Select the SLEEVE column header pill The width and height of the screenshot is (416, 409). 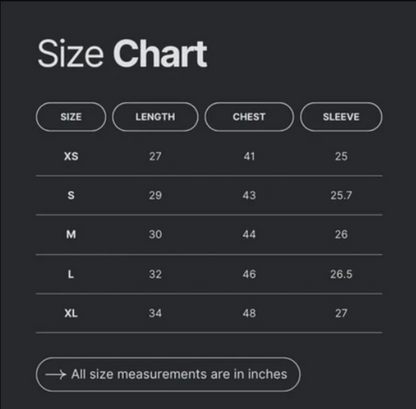(341, 117)
